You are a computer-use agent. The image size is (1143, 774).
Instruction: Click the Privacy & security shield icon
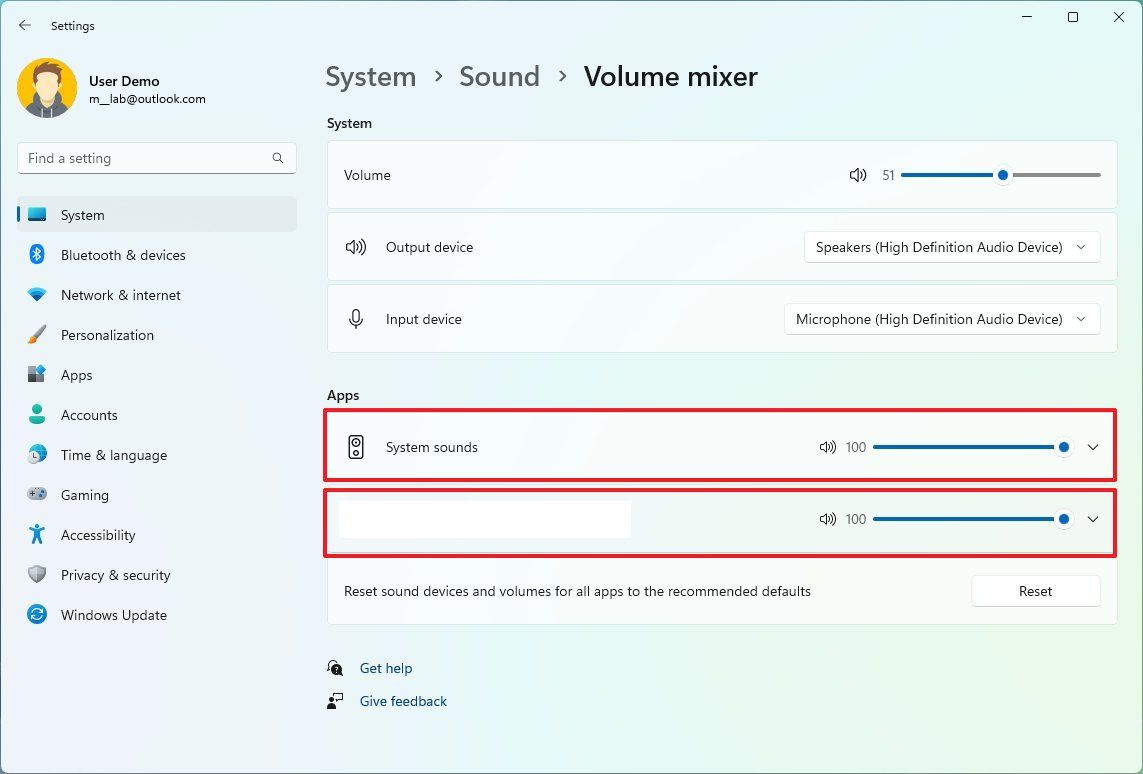coord(36,575)
